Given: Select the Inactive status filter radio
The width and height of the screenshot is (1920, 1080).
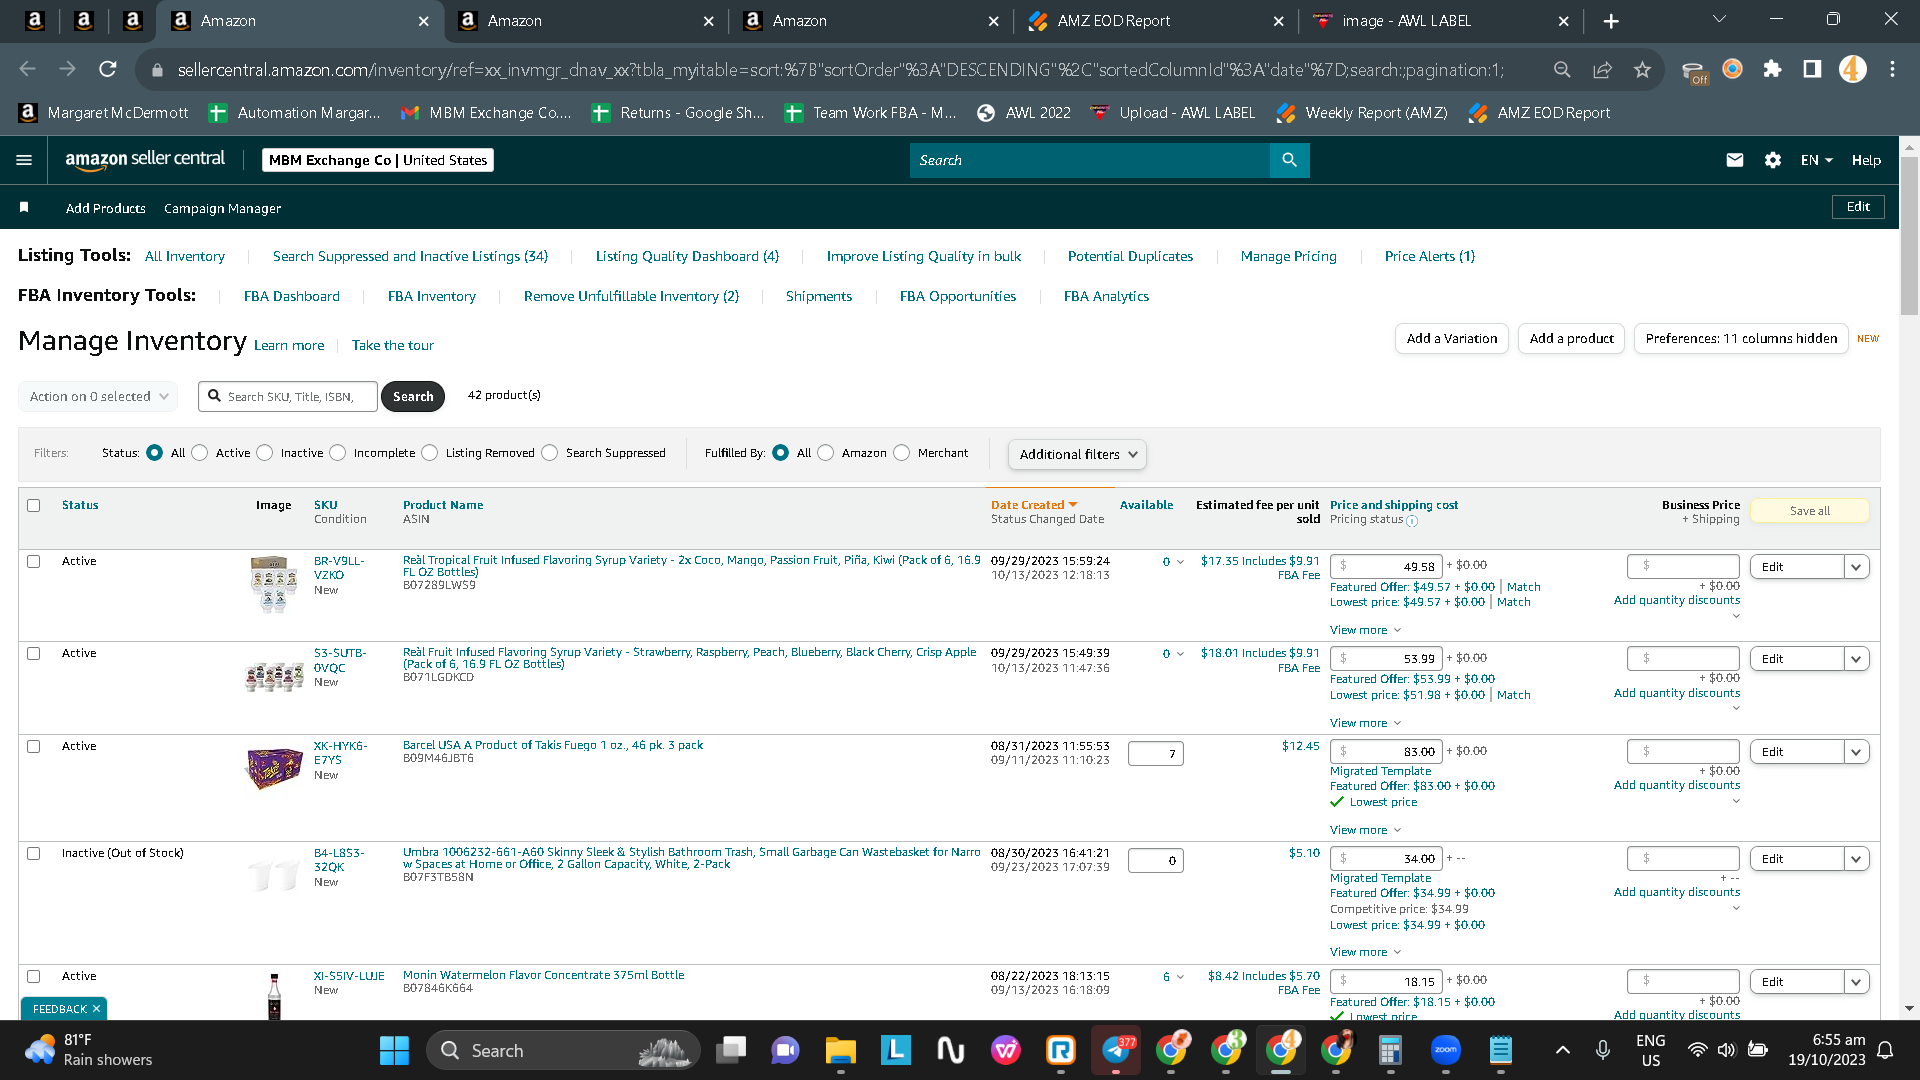Looking at the screenshot, I should coord(265,453).
